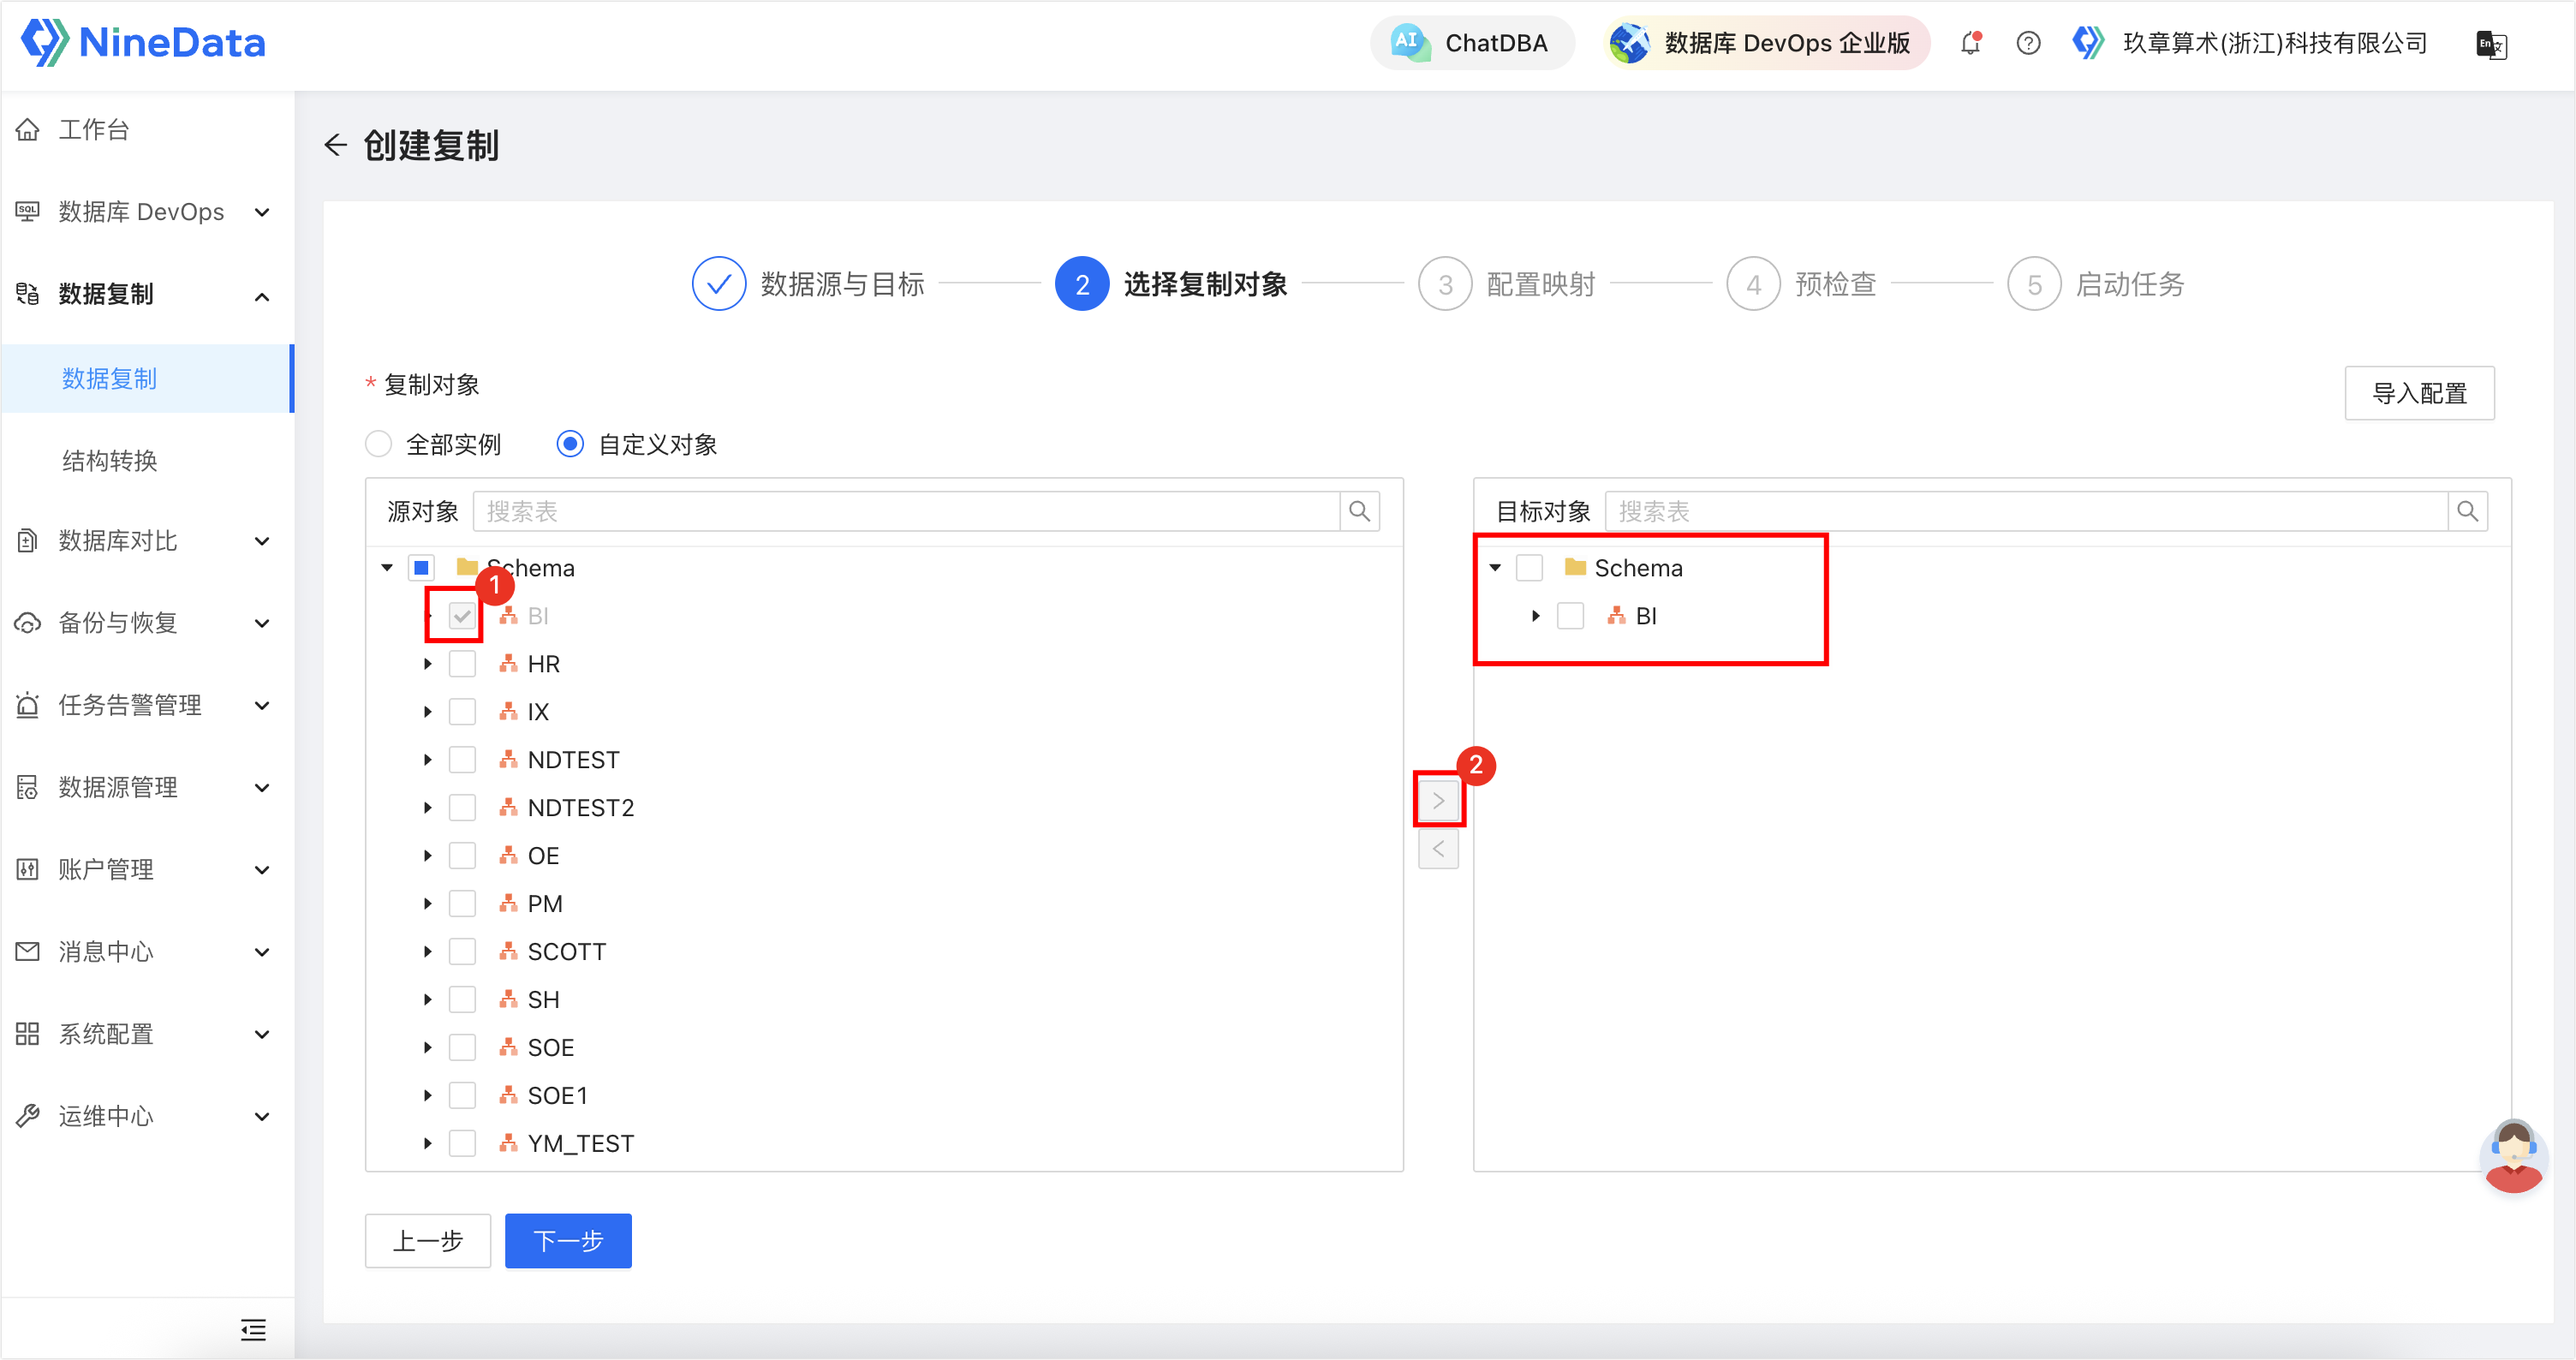Click the language translate icon
Screen dimensions: 2576x1360
[2490, 44]
